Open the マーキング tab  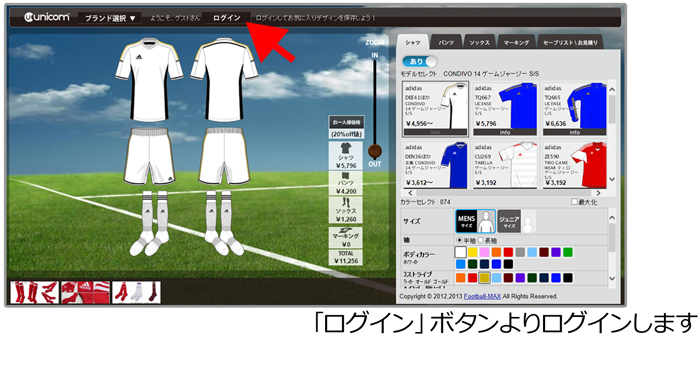tap(517, 42)
